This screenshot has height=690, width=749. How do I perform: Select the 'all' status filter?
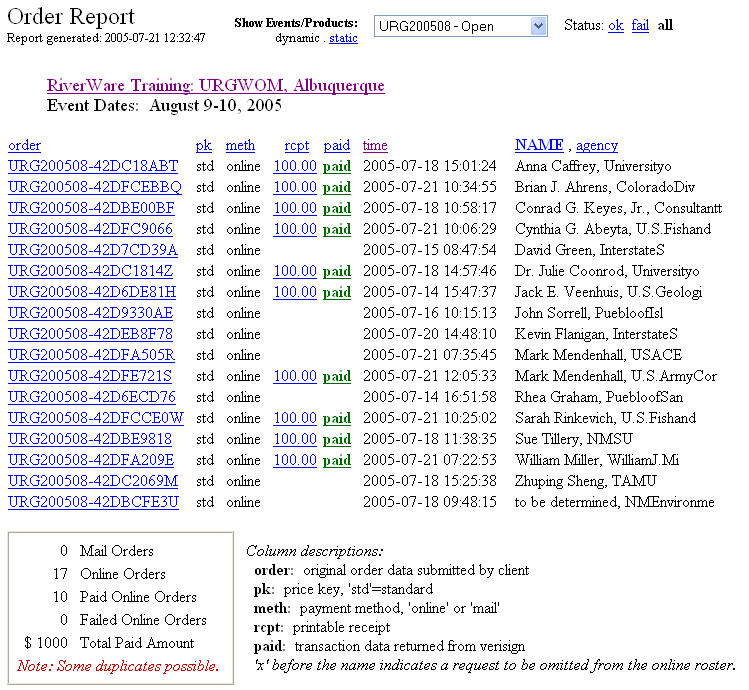665,25
